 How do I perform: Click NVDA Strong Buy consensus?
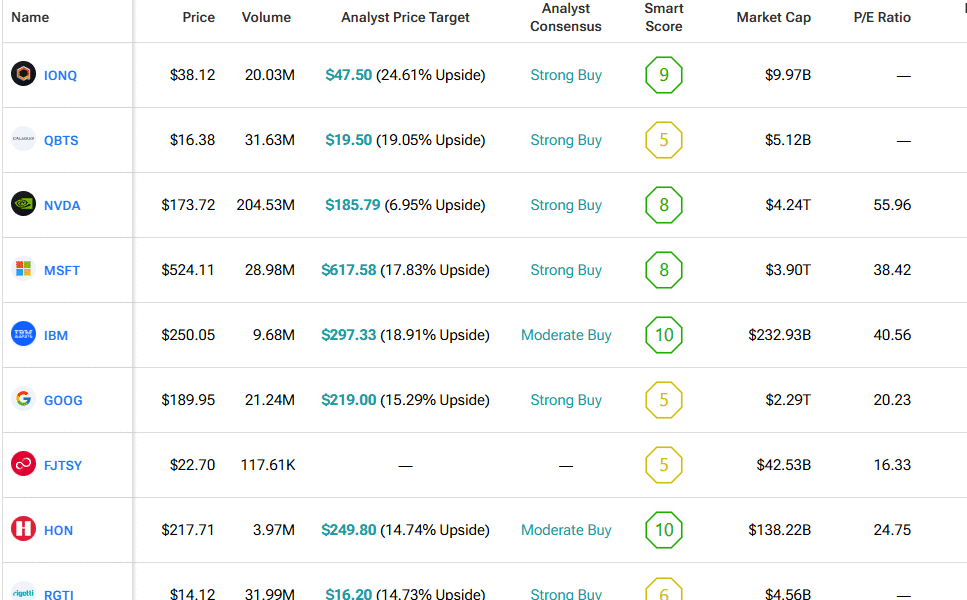pos(566,205)
